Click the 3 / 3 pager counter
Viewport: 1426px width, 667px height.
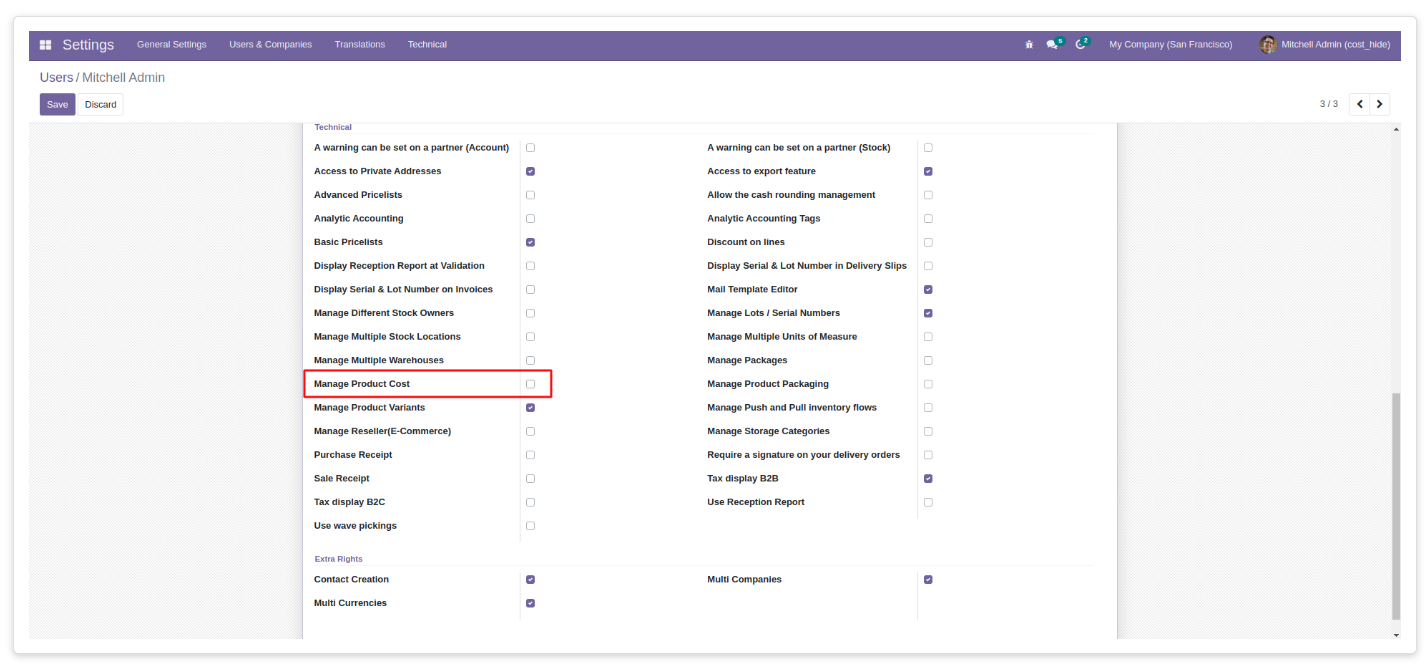(1328, 104)
